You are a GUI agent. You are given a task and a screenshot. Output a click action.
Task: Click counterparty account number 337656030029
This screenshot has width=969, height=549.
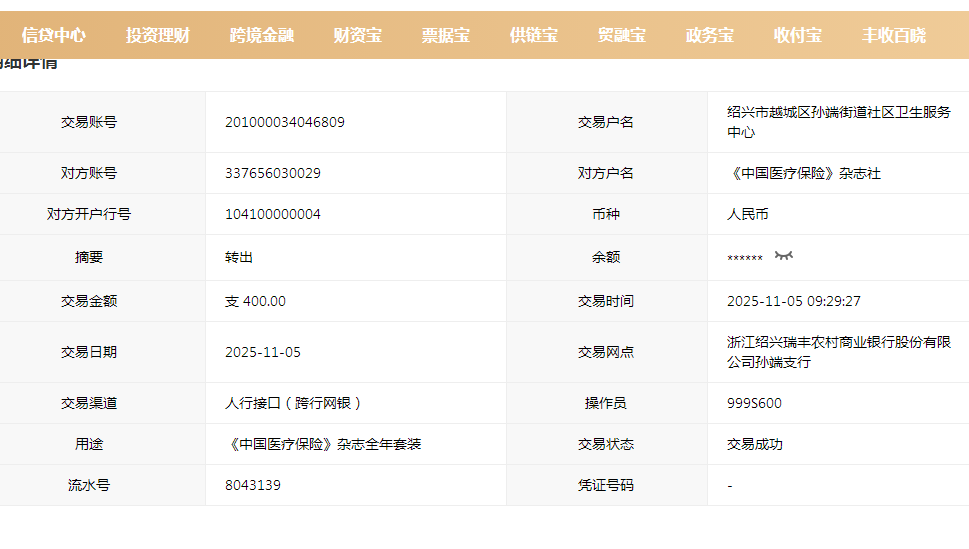273,173
